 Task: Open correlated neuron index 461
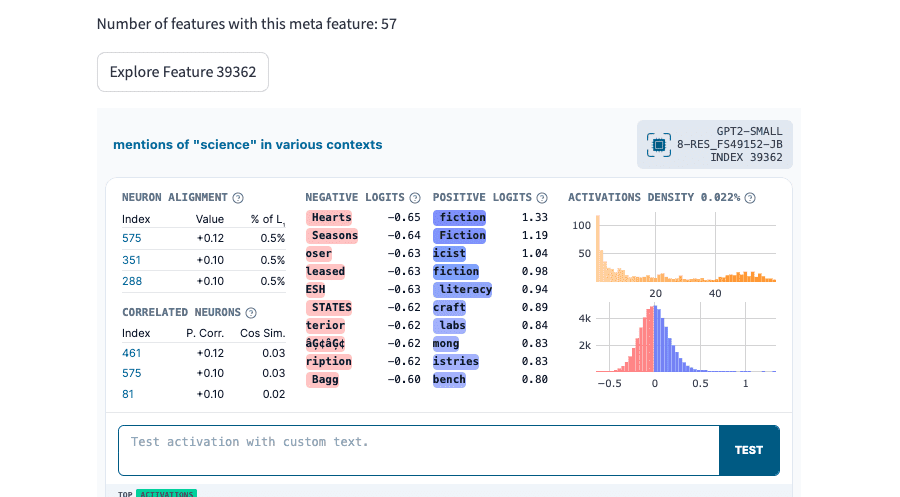(131, 353)
